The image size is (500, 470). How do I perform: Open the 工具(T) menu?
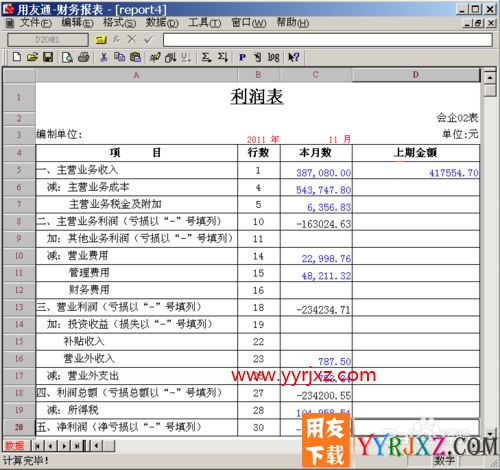pyautogui.click(x=205, y=23)
